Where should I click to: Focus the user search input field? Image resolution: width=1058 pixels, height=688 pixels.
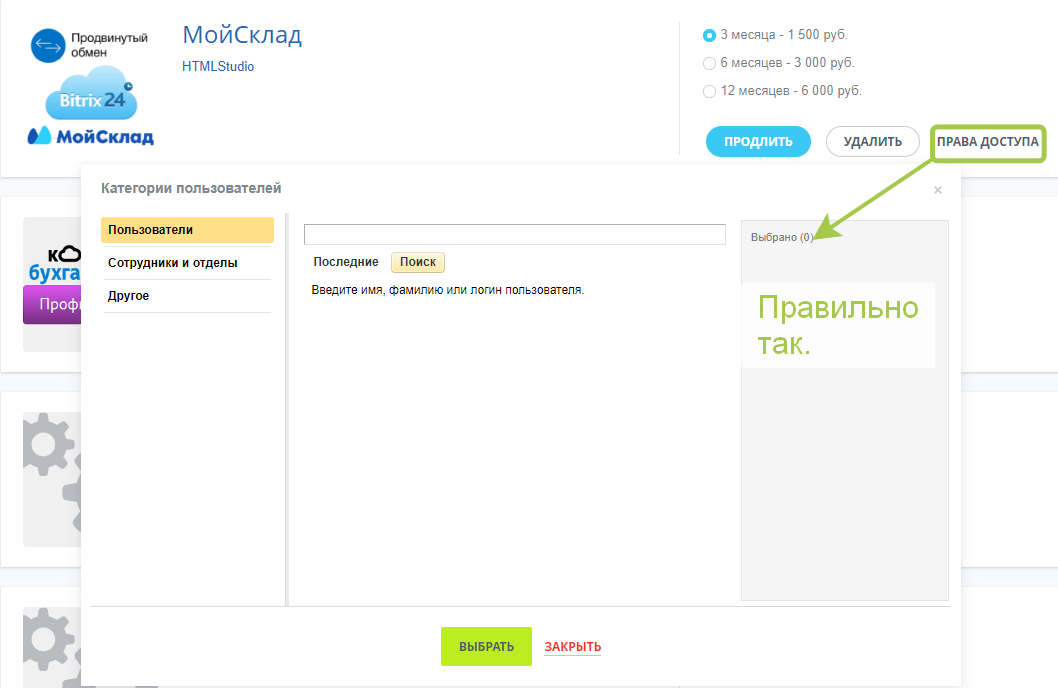pos(514,234)
